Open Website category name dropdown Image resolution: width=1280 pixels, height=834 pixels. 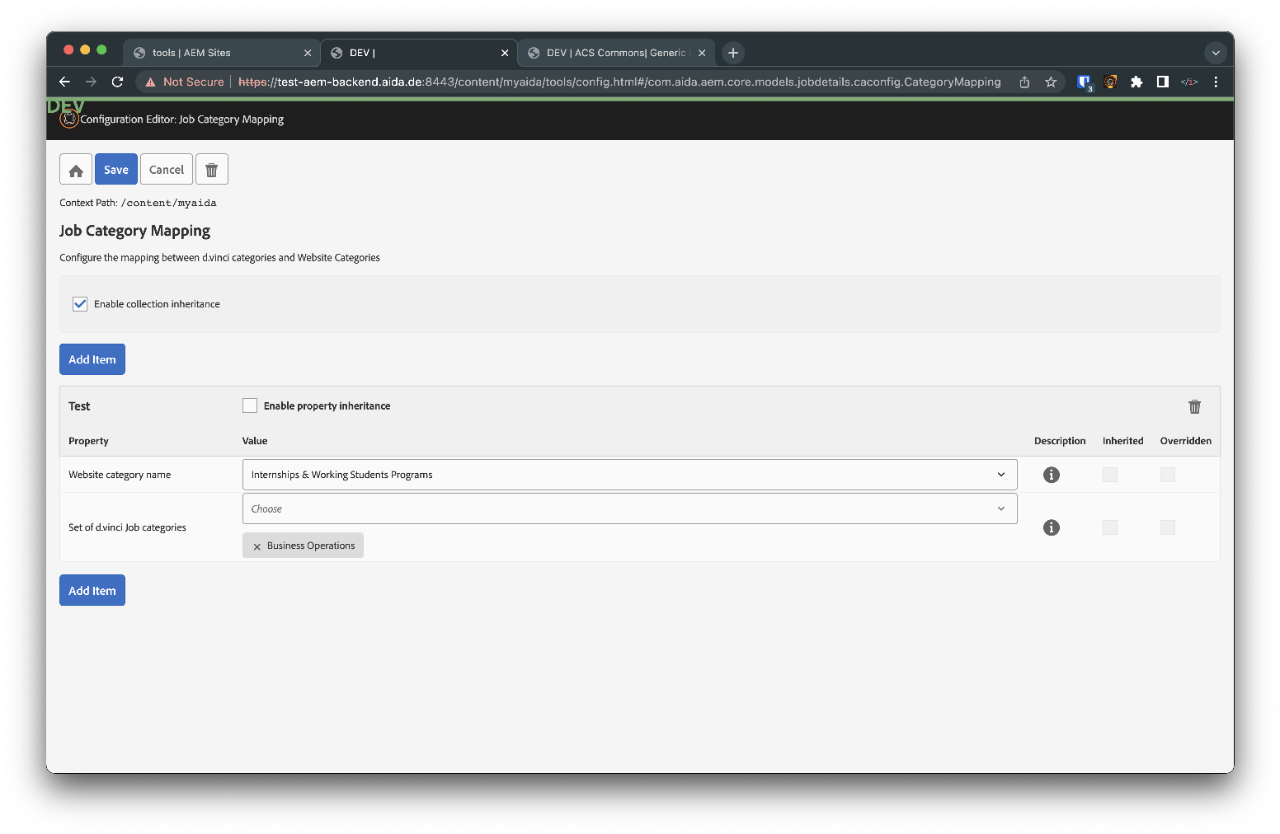[x=629, y=475]
